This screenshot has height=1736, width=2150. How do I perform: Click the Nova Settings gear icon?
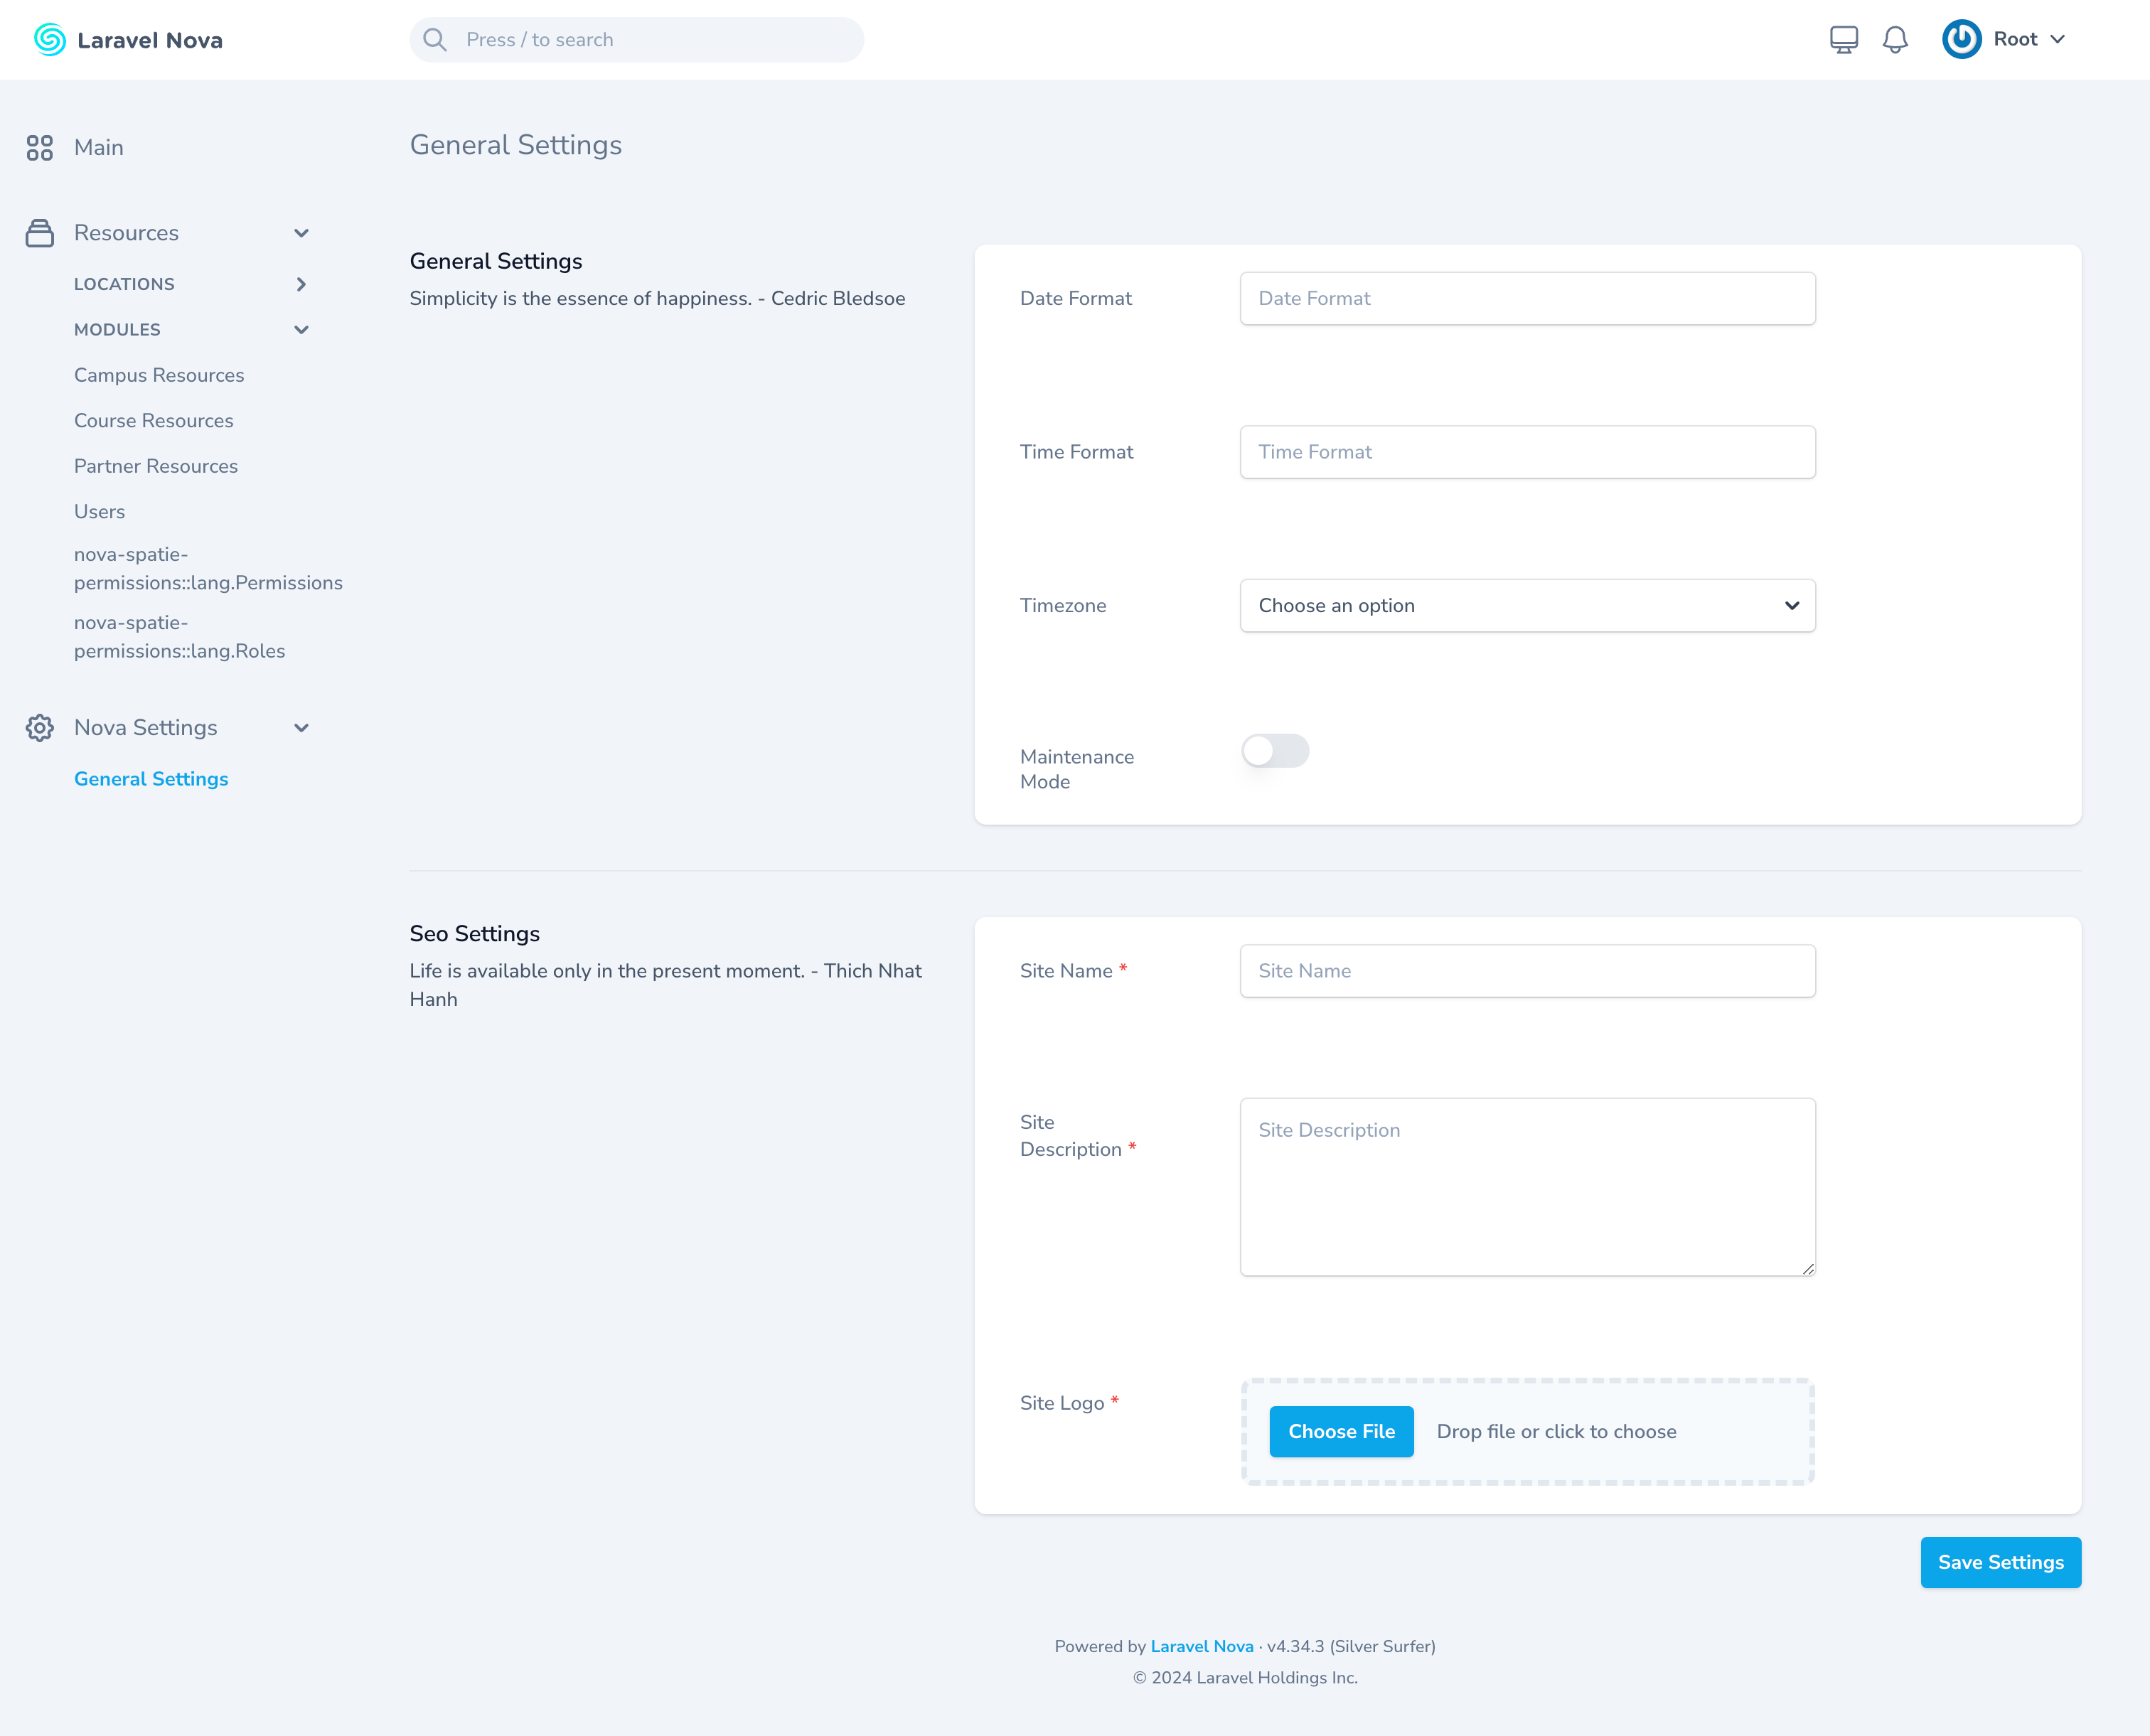pyautogui.click(x=40, y=728)
